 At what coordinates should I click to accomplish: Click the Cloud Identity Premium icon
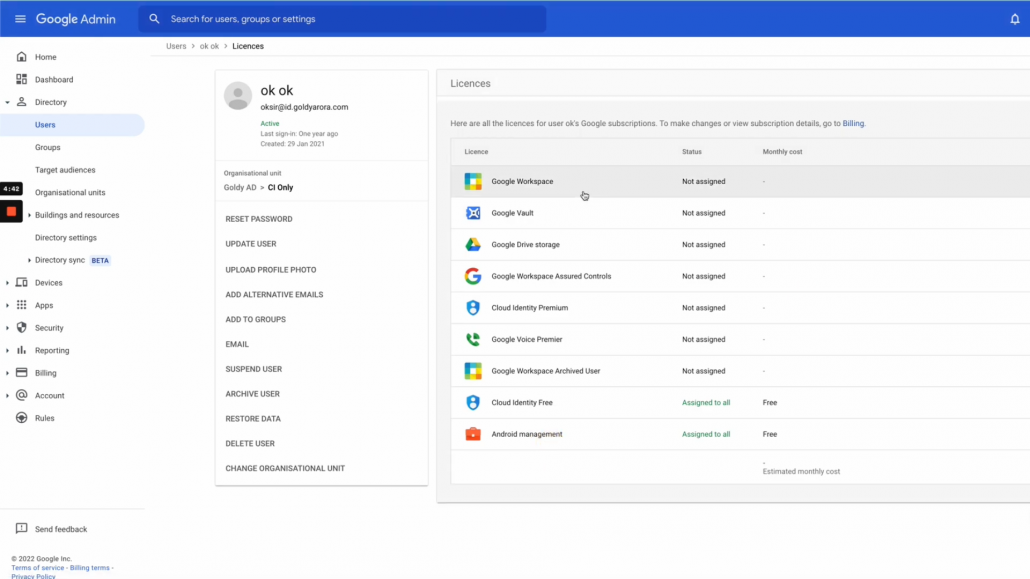point(473,308)
